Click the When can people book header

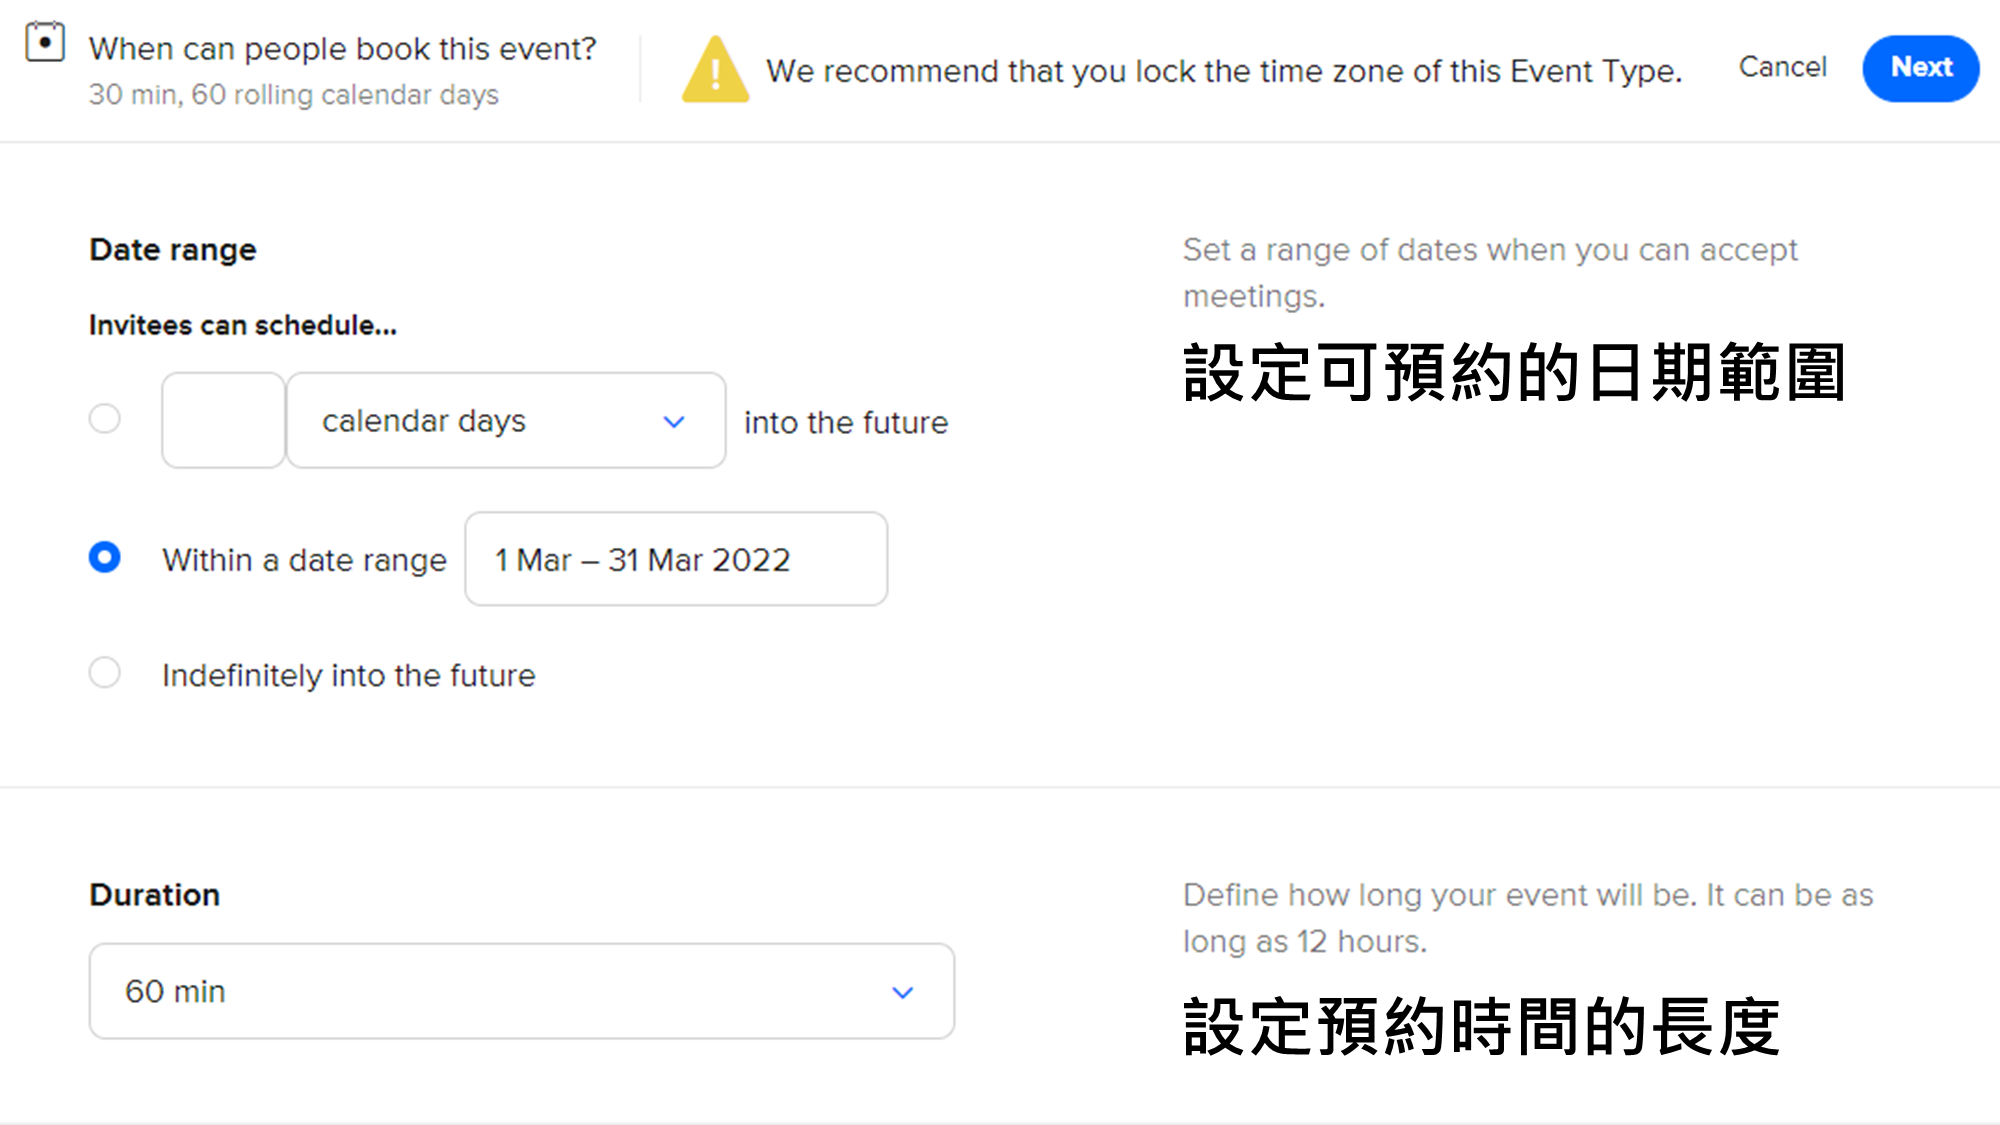point(342,49)
